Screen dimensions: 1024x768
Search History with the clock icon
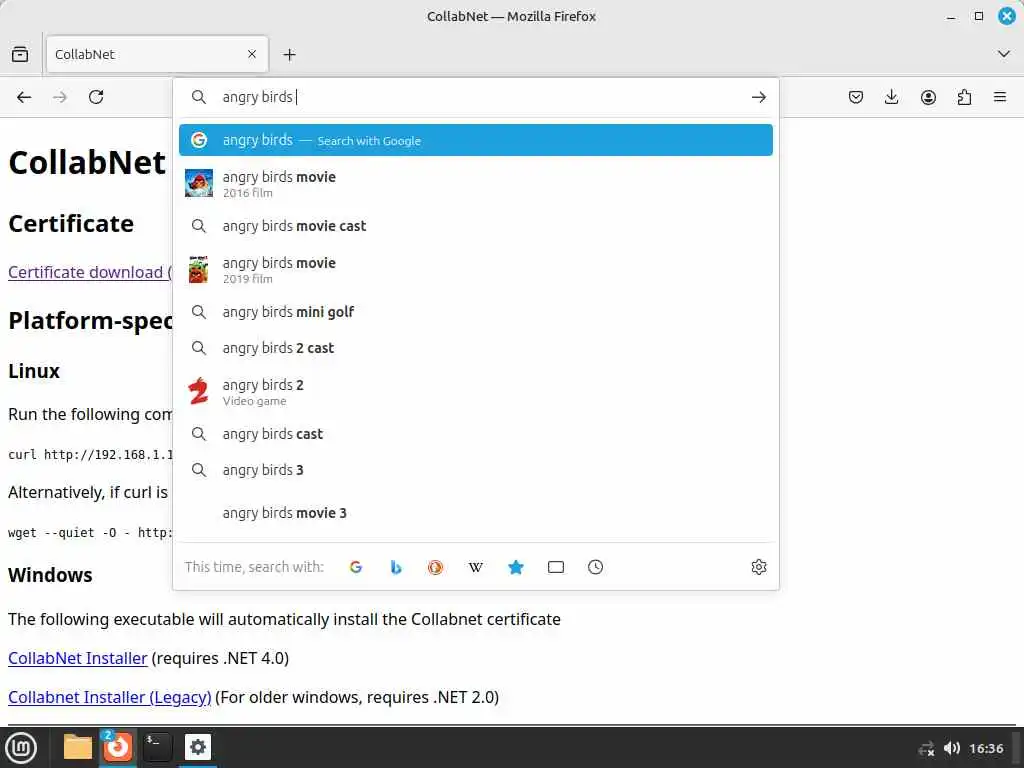click(596, 567)
